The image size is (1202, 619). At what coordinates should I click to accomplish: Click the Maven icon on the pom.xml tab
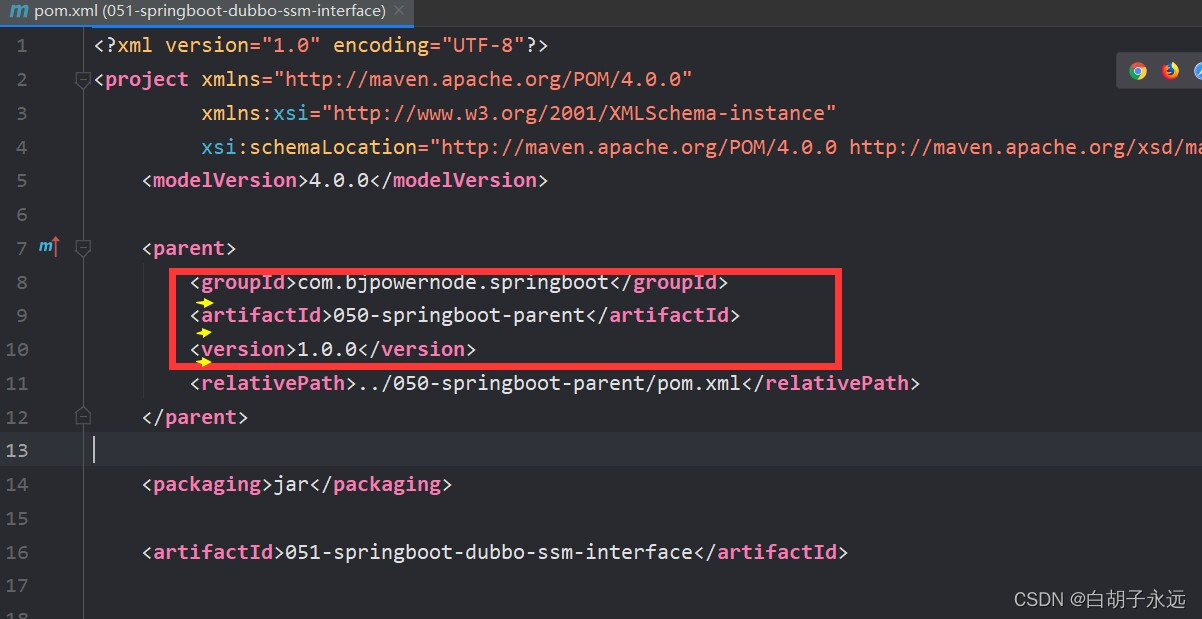(18, 11)
